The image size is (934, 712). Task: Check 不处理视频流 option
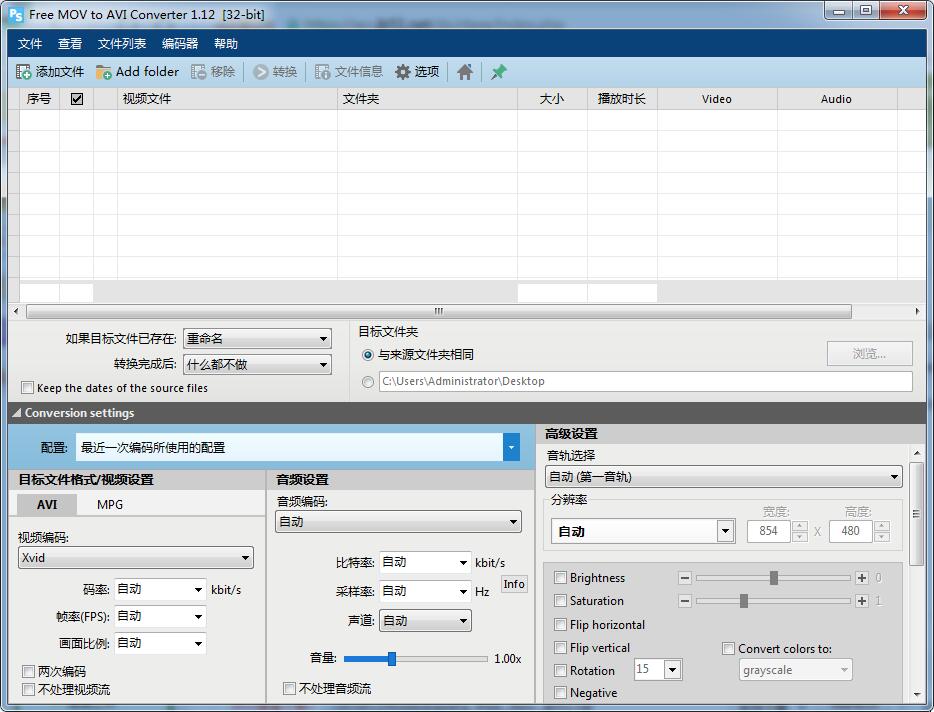point(28,689)
